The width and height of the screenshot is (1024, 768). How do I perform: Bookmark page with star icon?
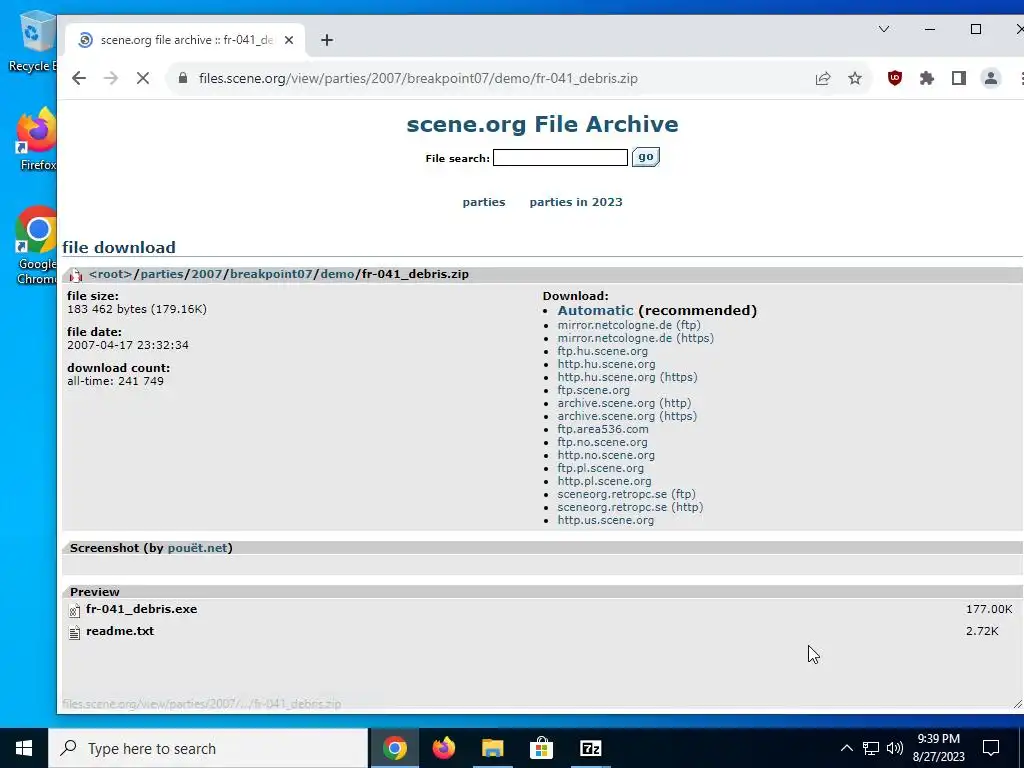[x=855, y=78]
